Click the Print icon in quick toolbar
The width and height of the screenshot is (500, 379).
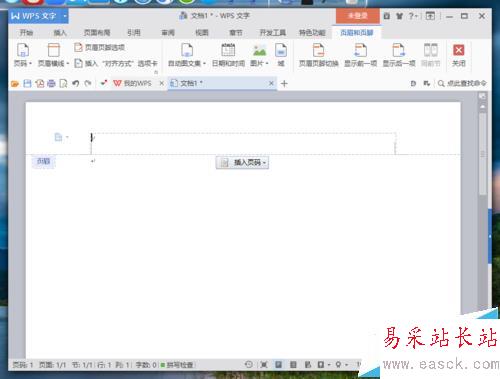(x=51, y=83)
